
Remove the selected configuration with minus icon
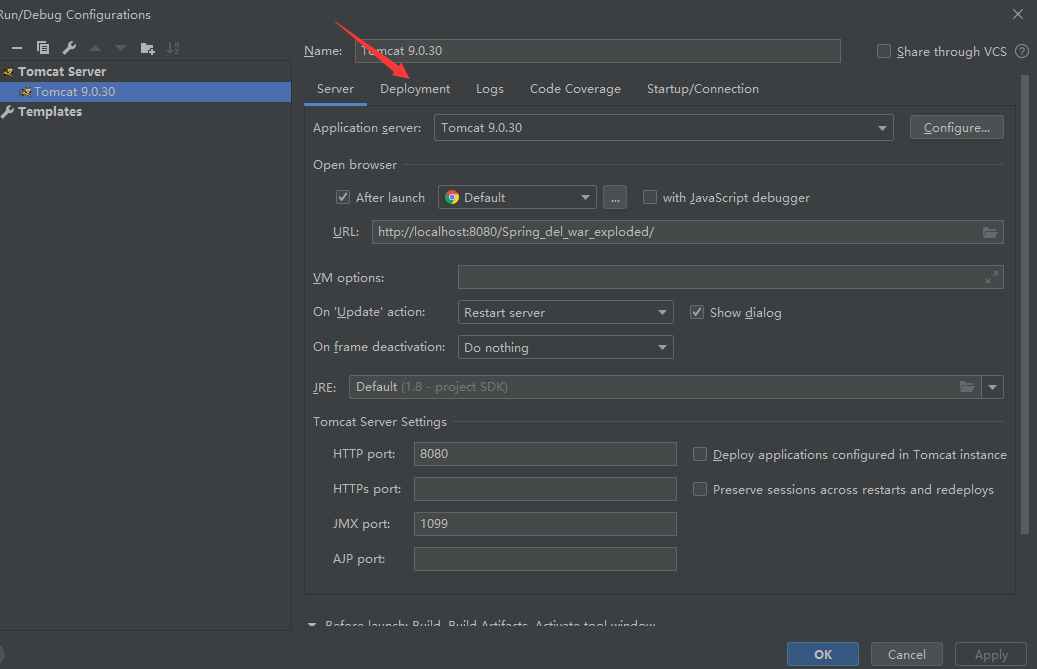point(17,48)
